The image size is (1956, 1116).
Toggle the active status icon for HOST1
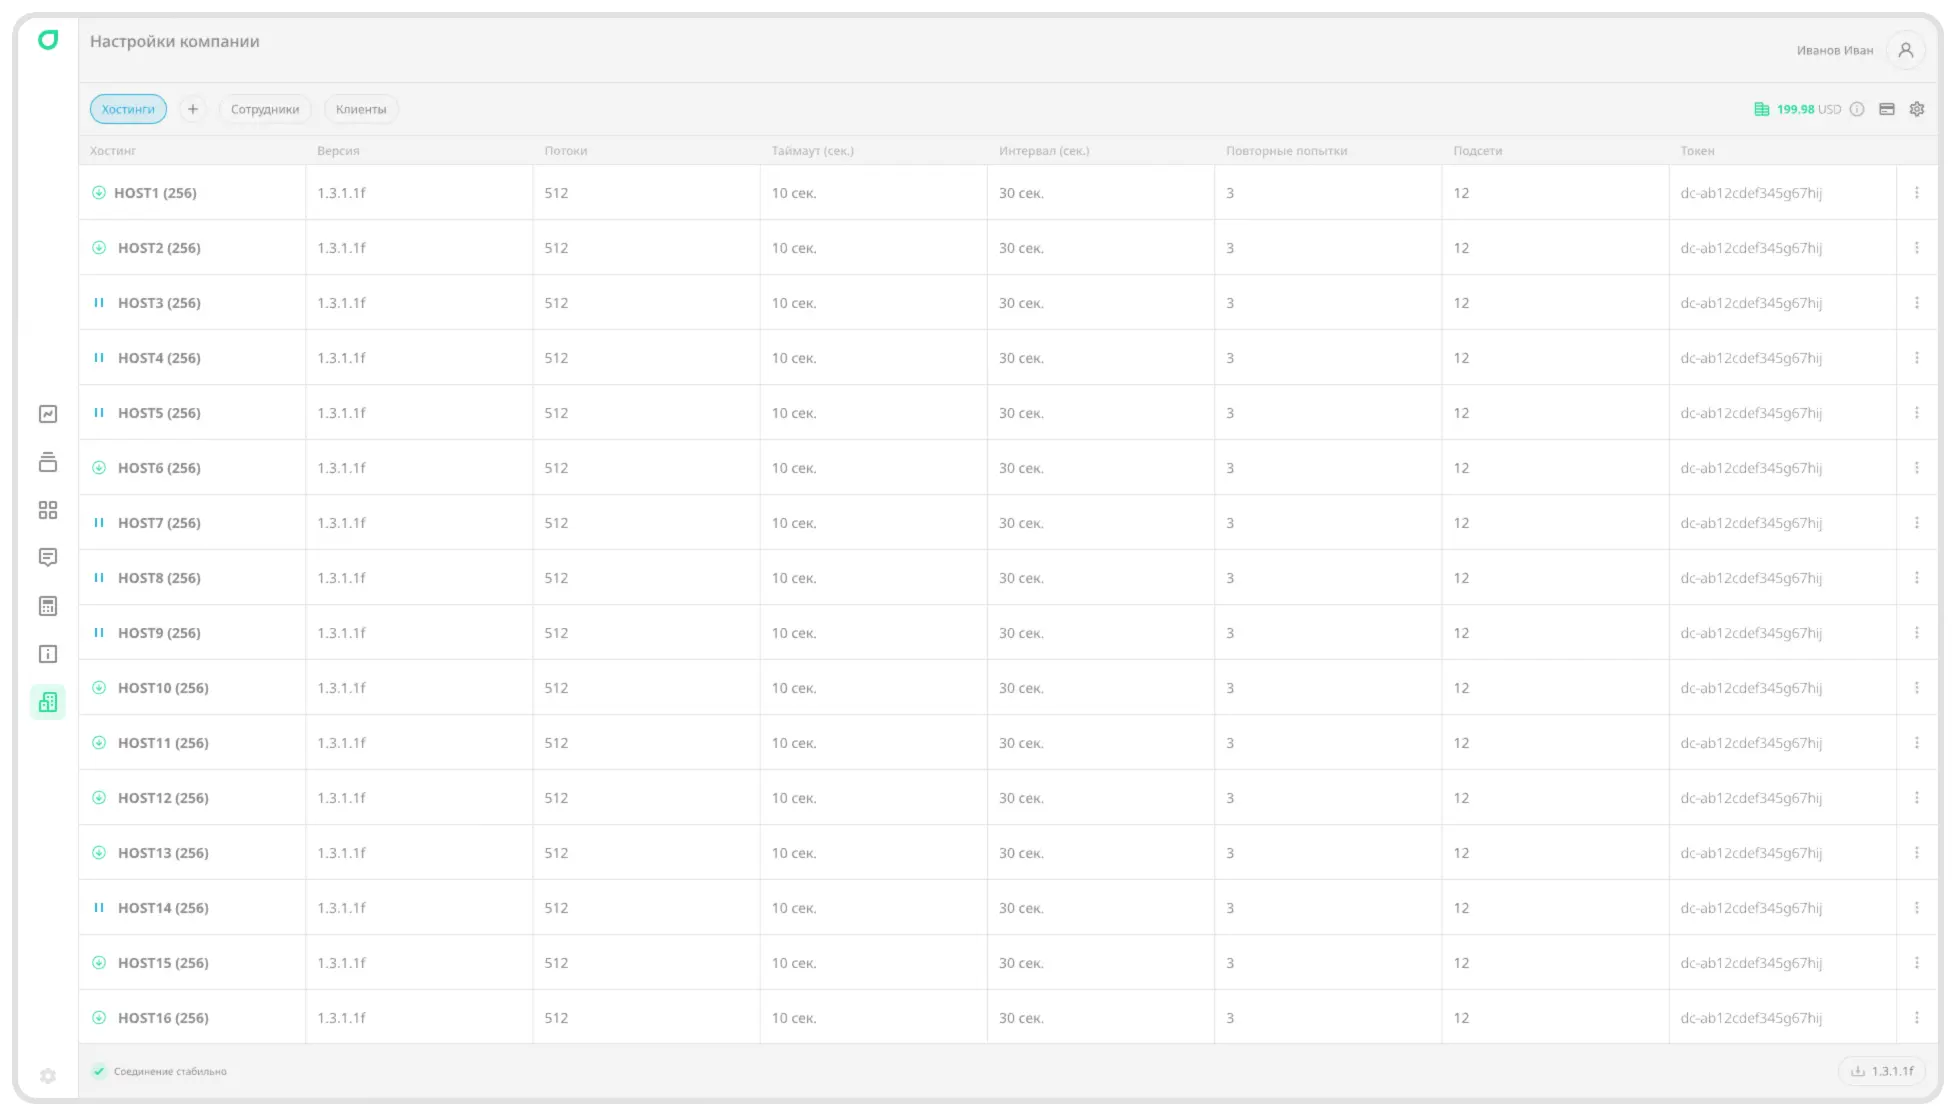point(99,192)
